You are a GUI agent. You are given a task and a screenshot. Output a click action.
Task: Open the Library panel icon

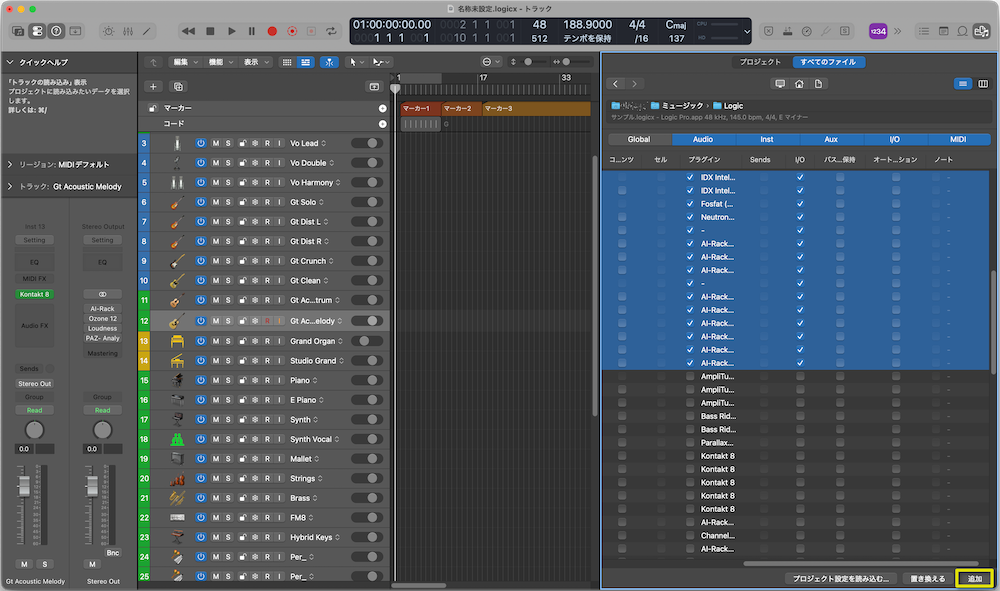(18, 31)
